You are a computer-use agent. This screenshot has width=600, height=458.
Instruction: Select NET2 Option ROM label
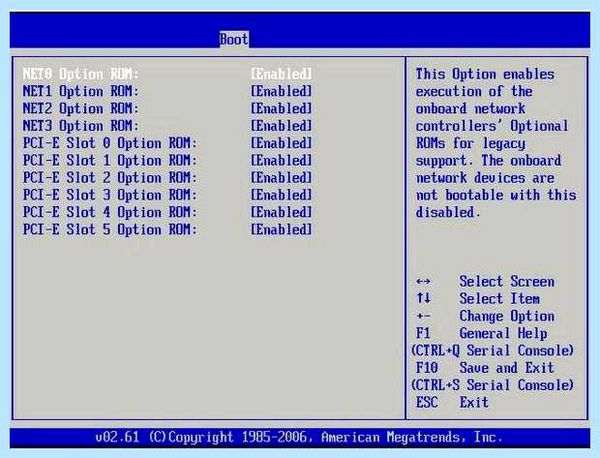point(80,108)
